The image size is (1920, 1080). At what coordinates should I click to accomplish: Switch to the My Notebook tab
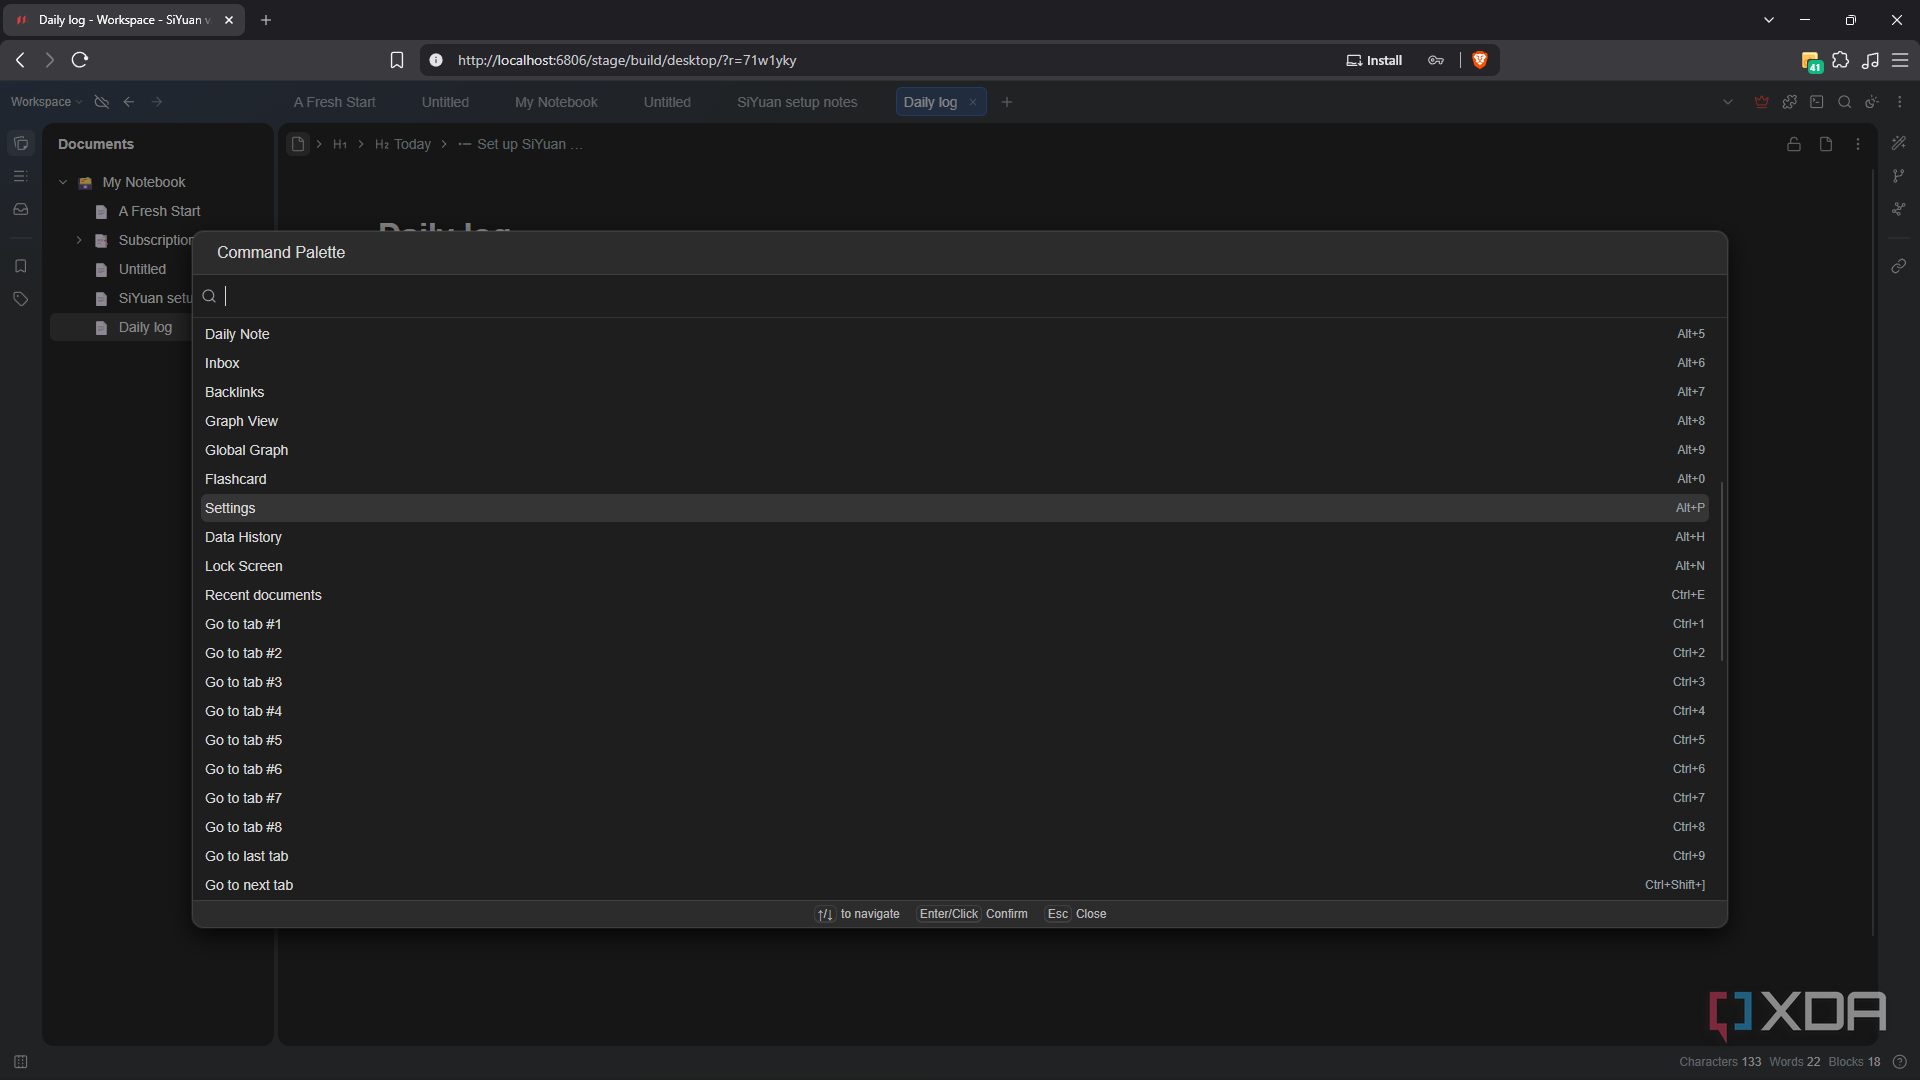[x=556, y=102]
